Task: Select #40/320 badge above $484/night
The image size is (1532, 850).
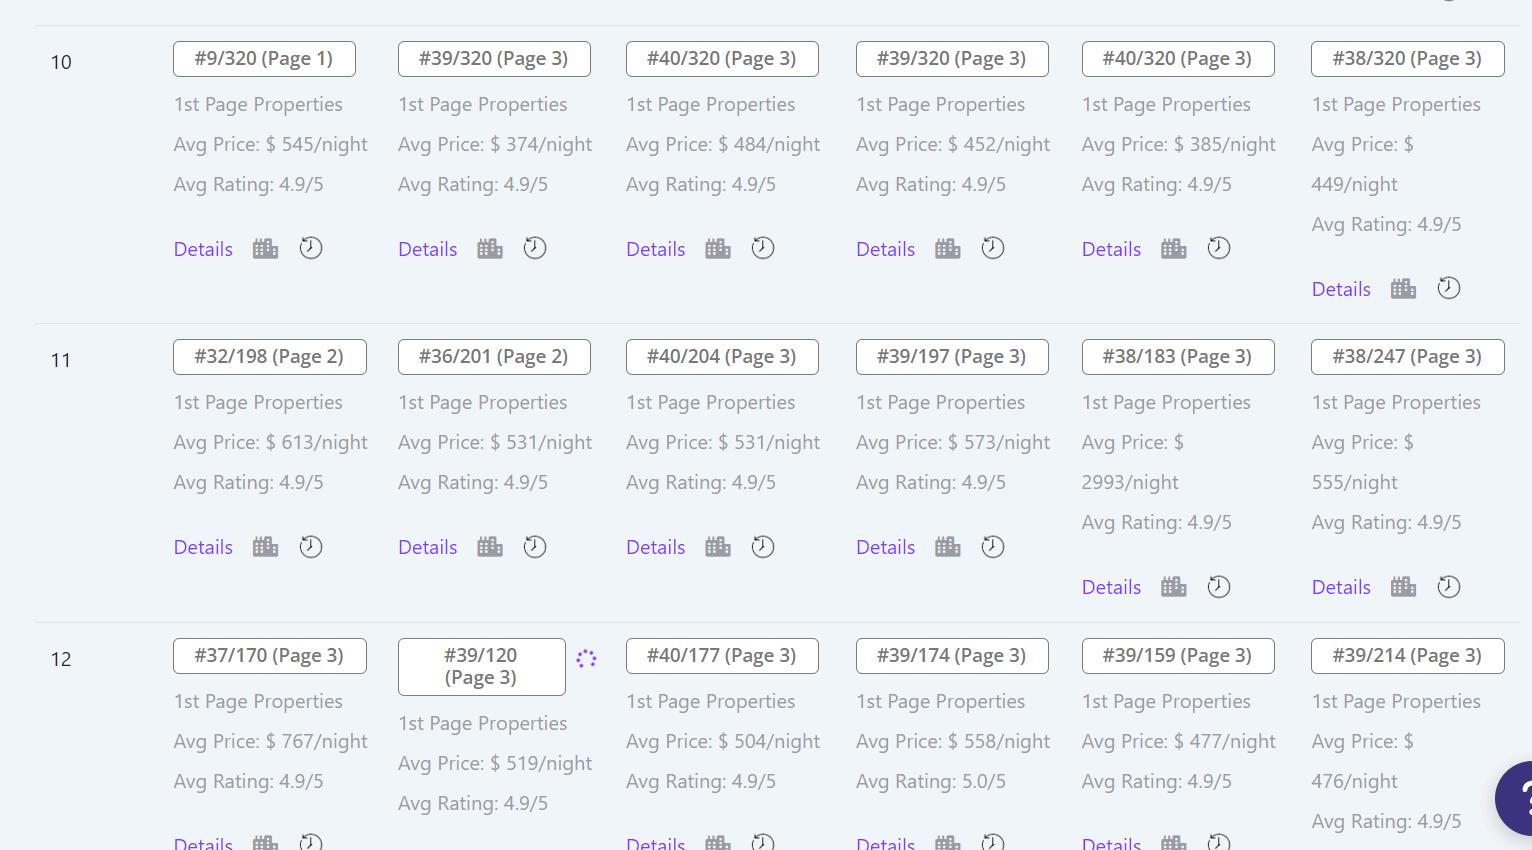Action: (722, 58)
